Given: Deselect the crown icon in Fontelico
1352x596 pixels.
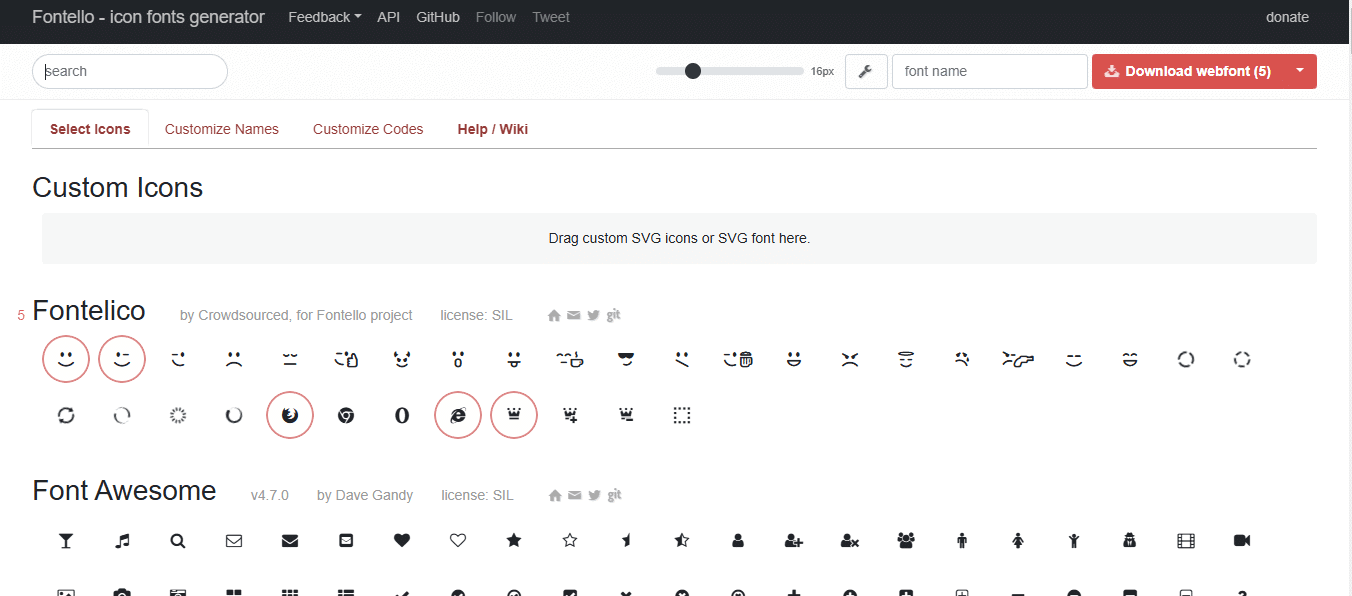Looking at the screenshot, I should [514, 414].
